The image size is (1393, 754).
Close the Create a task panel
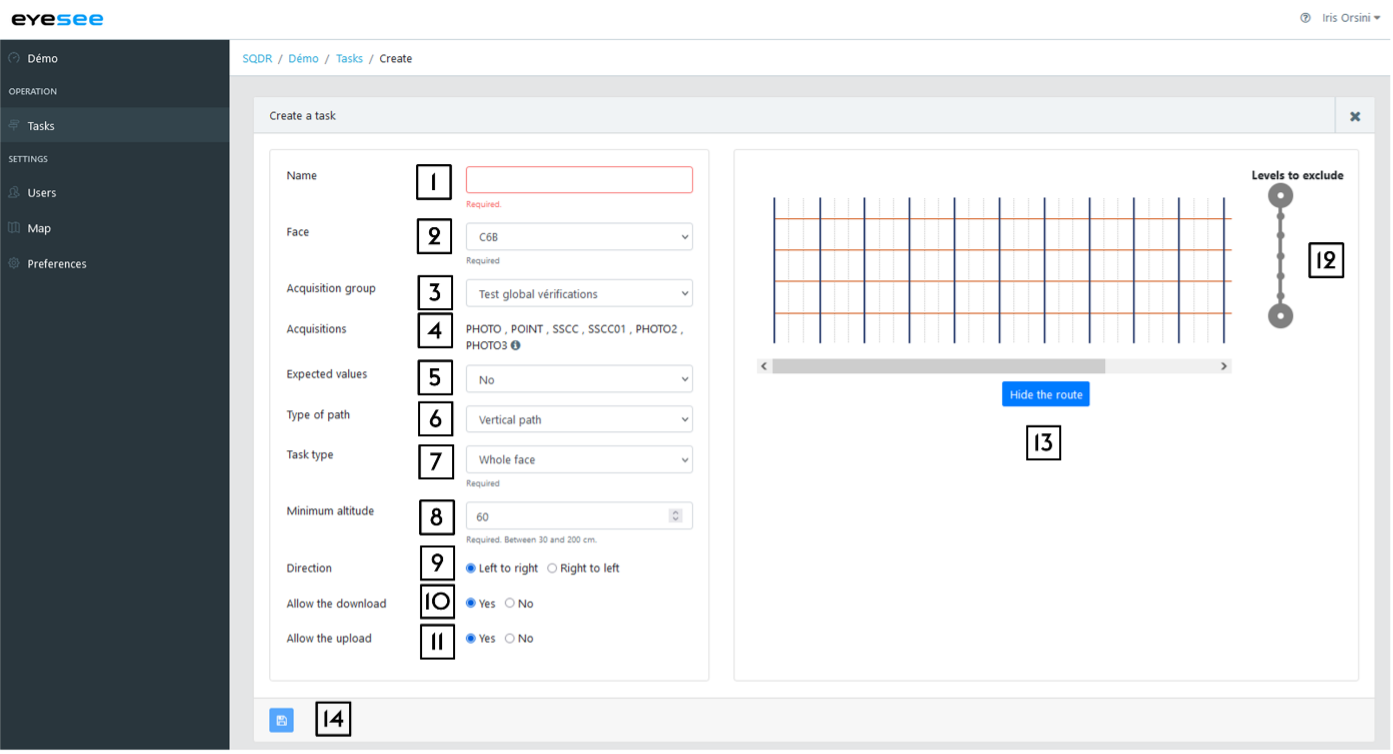click(x=1356, y=117)
